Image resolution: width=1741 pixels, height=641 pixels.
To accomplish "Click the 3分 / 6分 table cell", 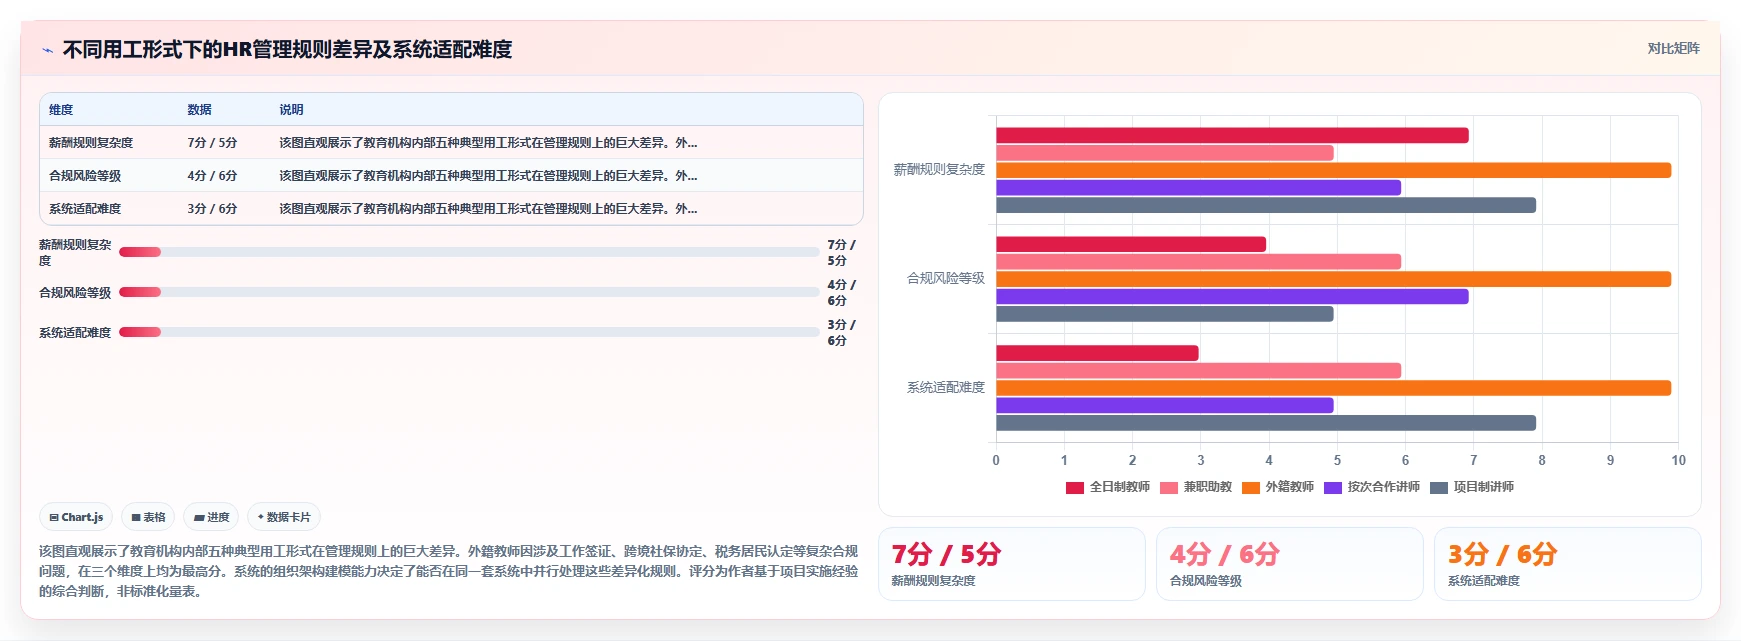I will (x=212, y=209).
